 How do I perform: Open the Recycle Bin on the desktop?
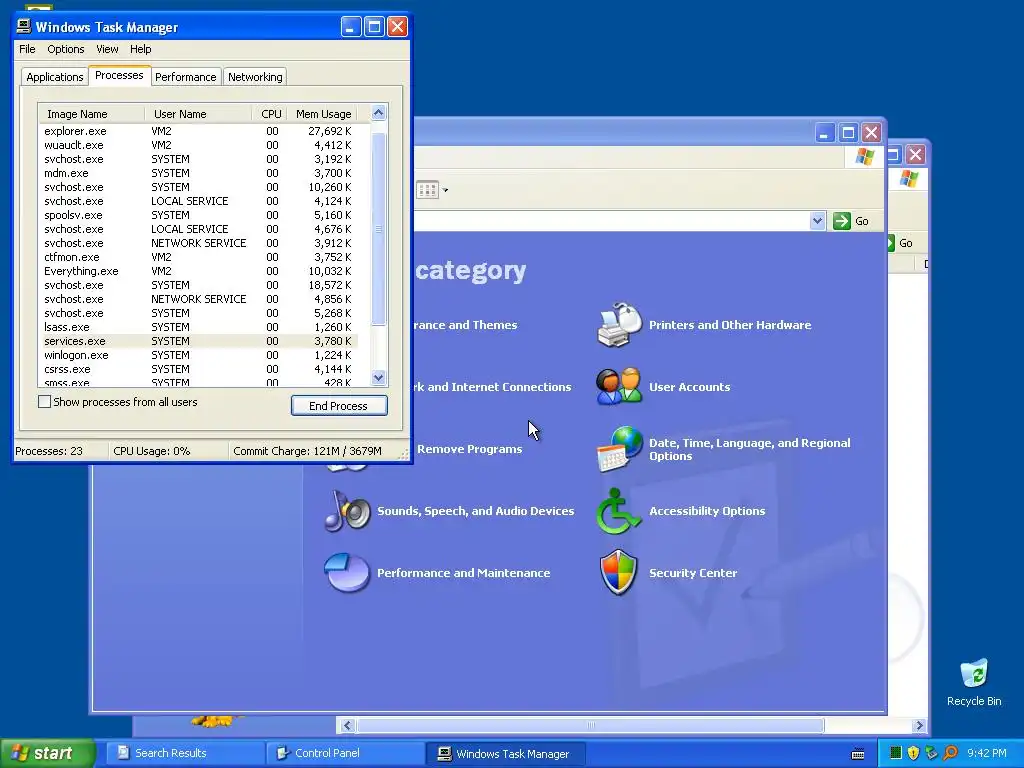point(974,683)
